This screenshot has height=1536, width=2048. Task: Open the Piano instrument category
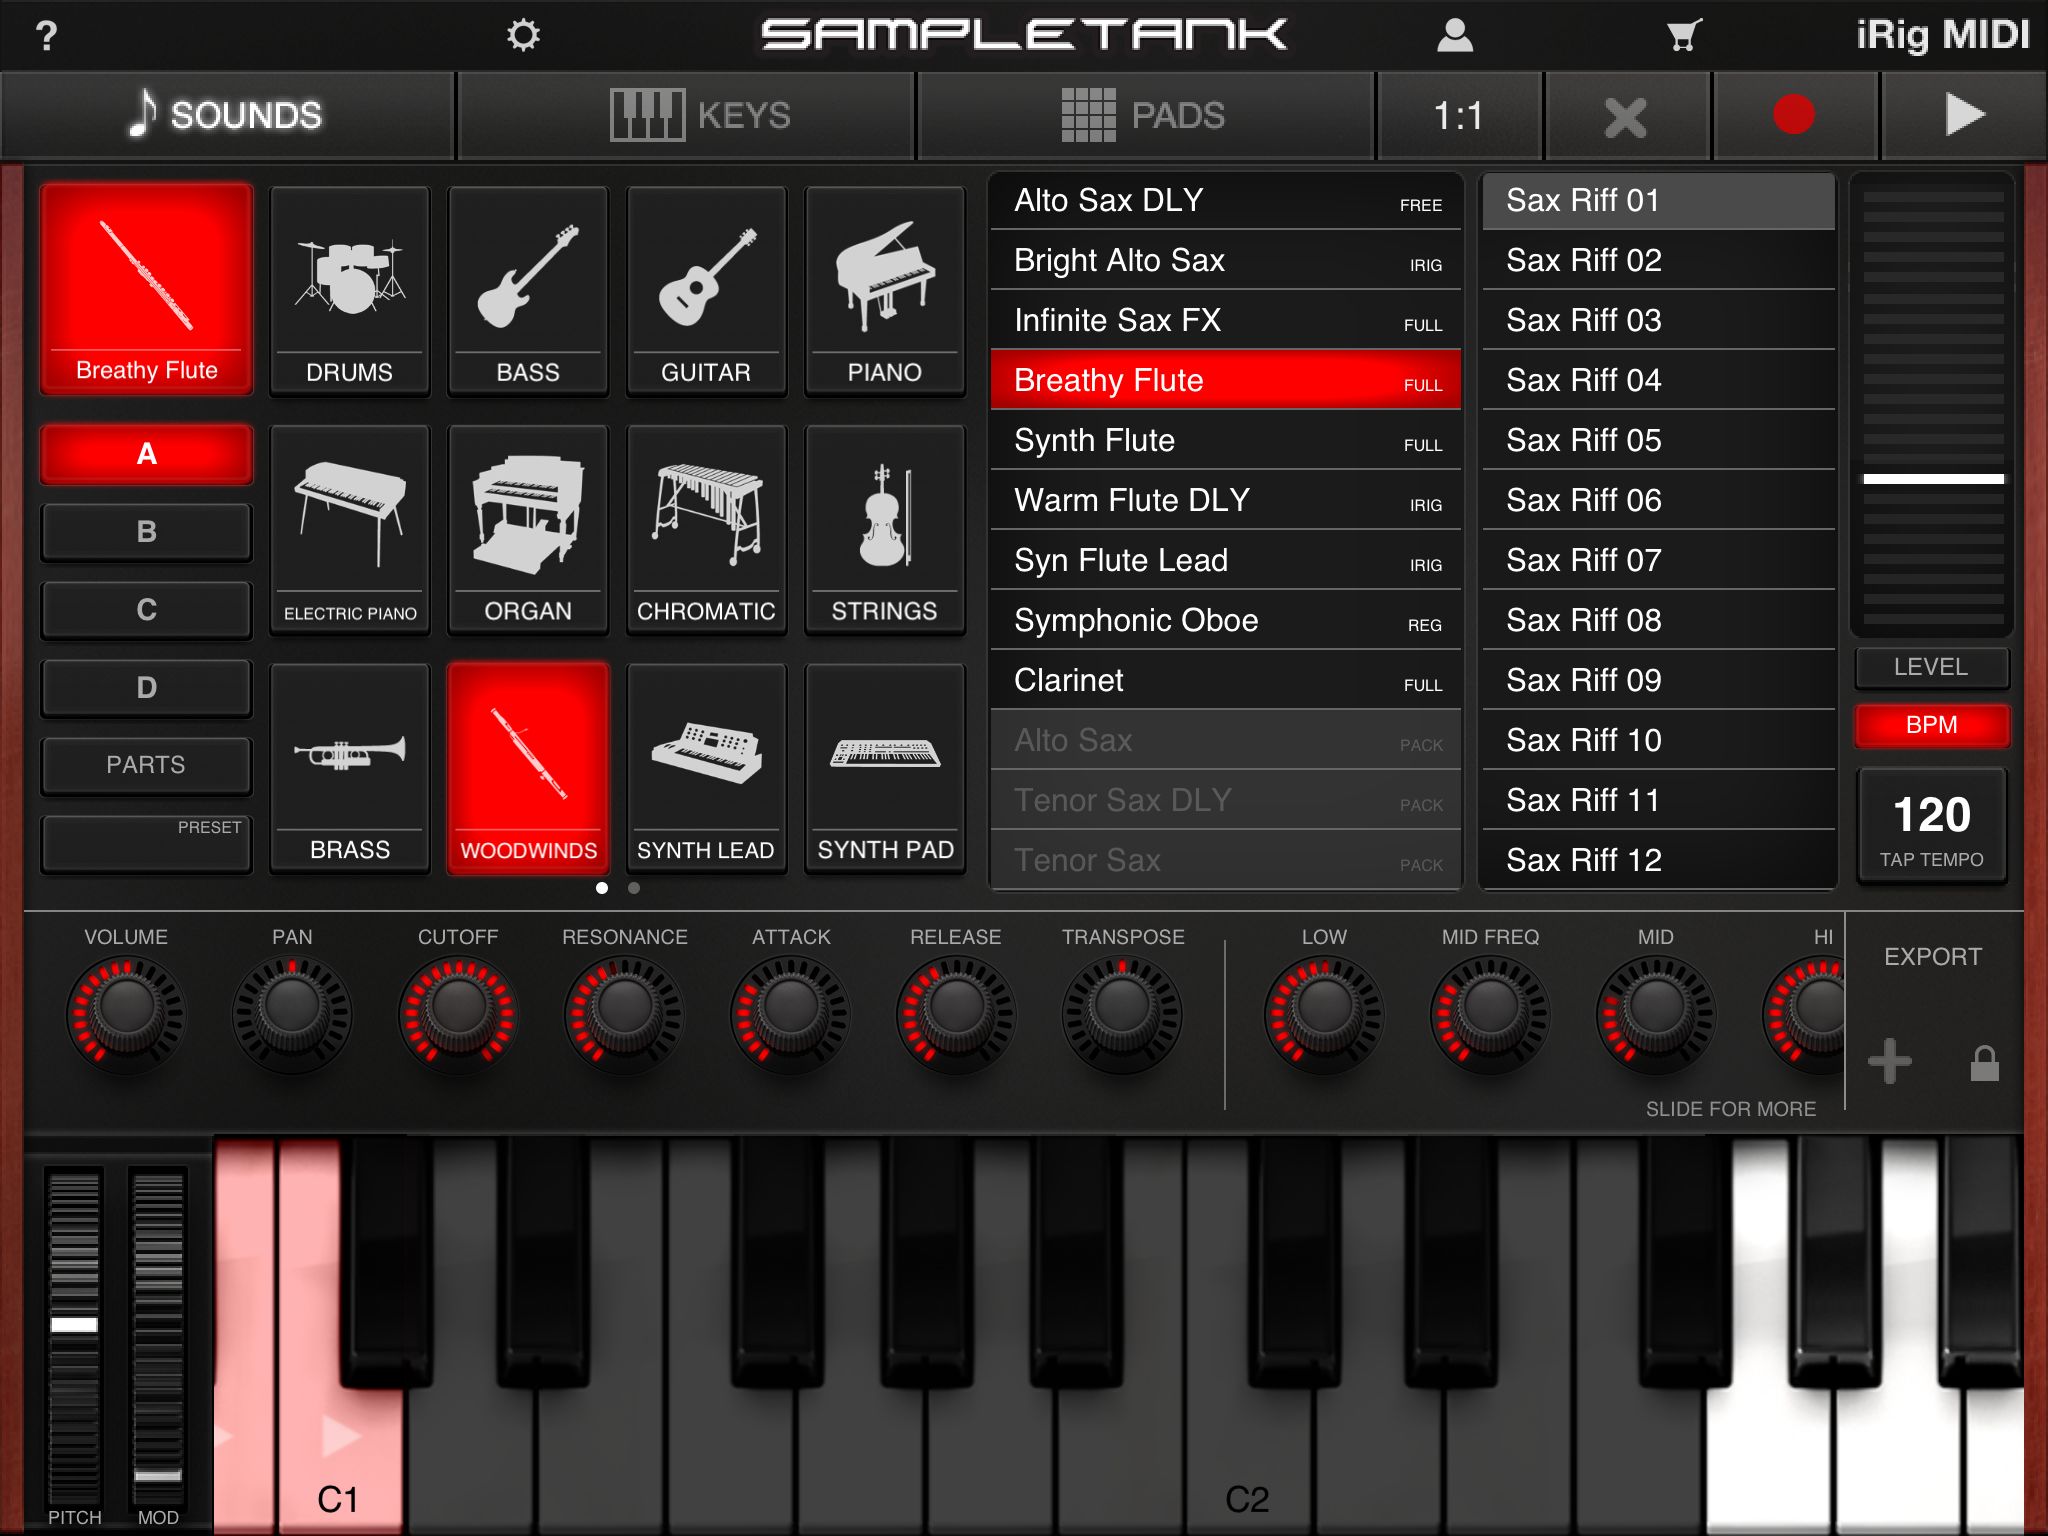point(884,290)
